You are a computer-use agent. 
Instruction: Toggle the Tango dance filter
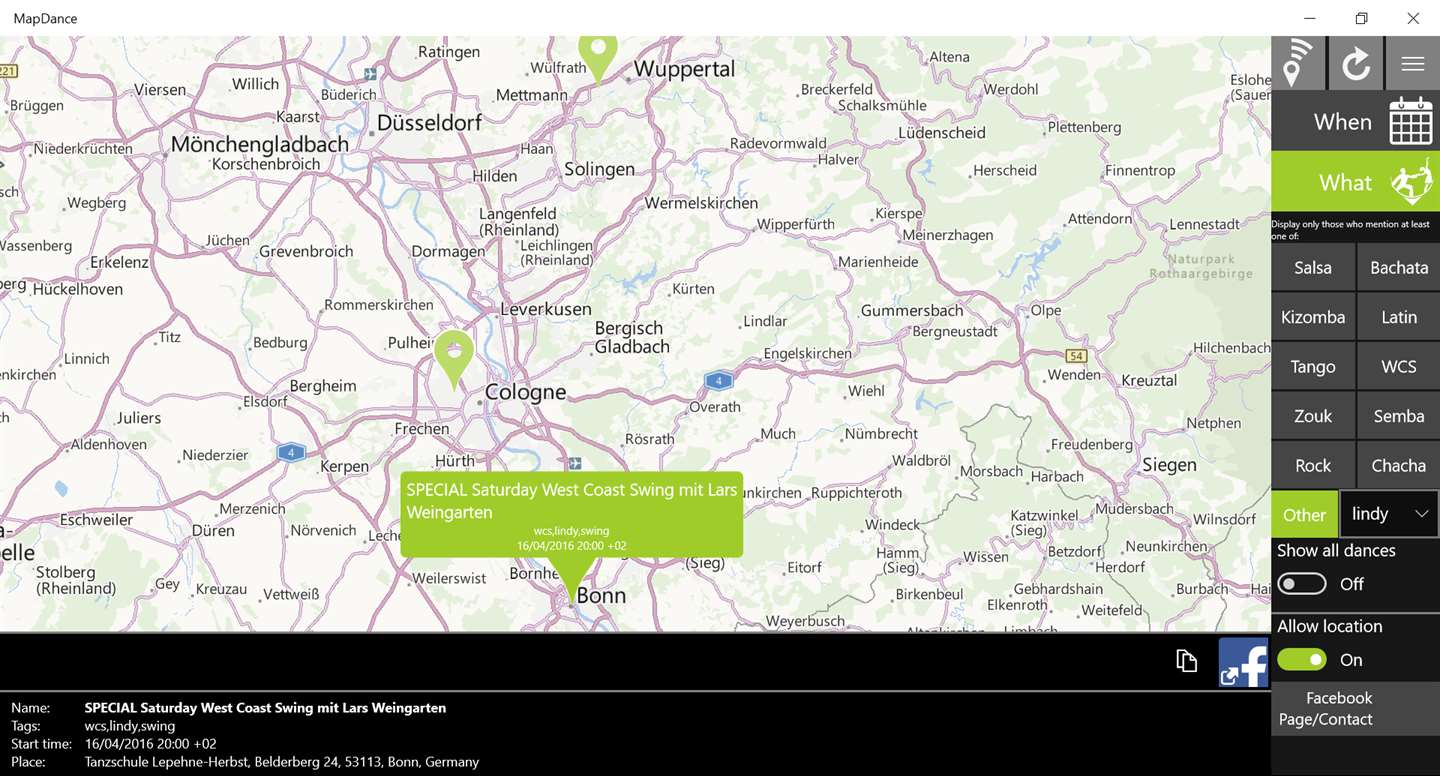[x=1313, y=366]
